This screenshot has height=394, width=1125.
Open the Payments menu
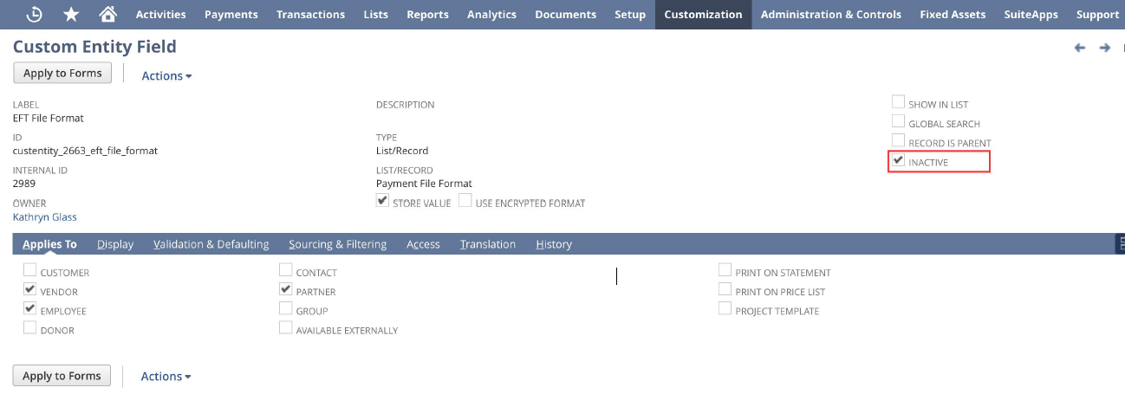click(231, 14)
